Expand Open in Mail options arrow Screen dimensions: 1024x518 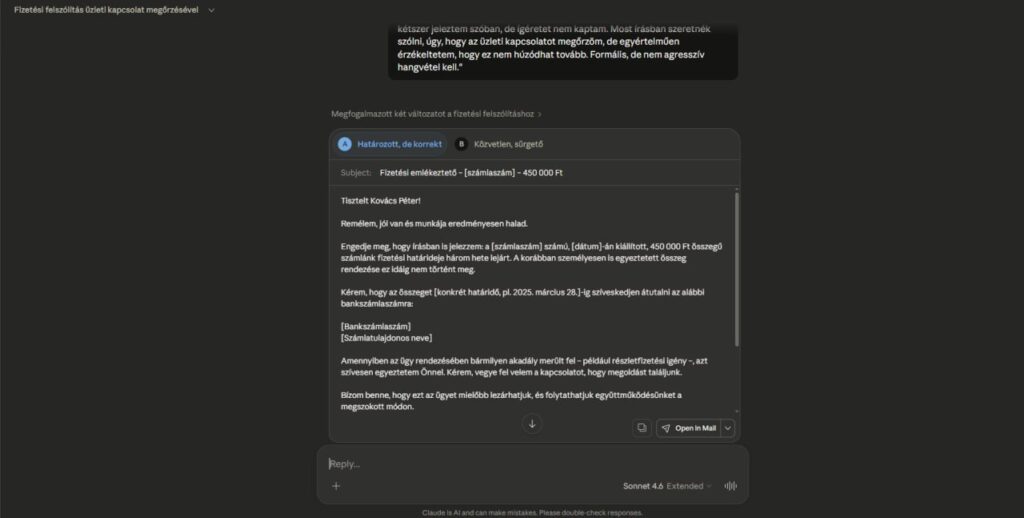728,429
